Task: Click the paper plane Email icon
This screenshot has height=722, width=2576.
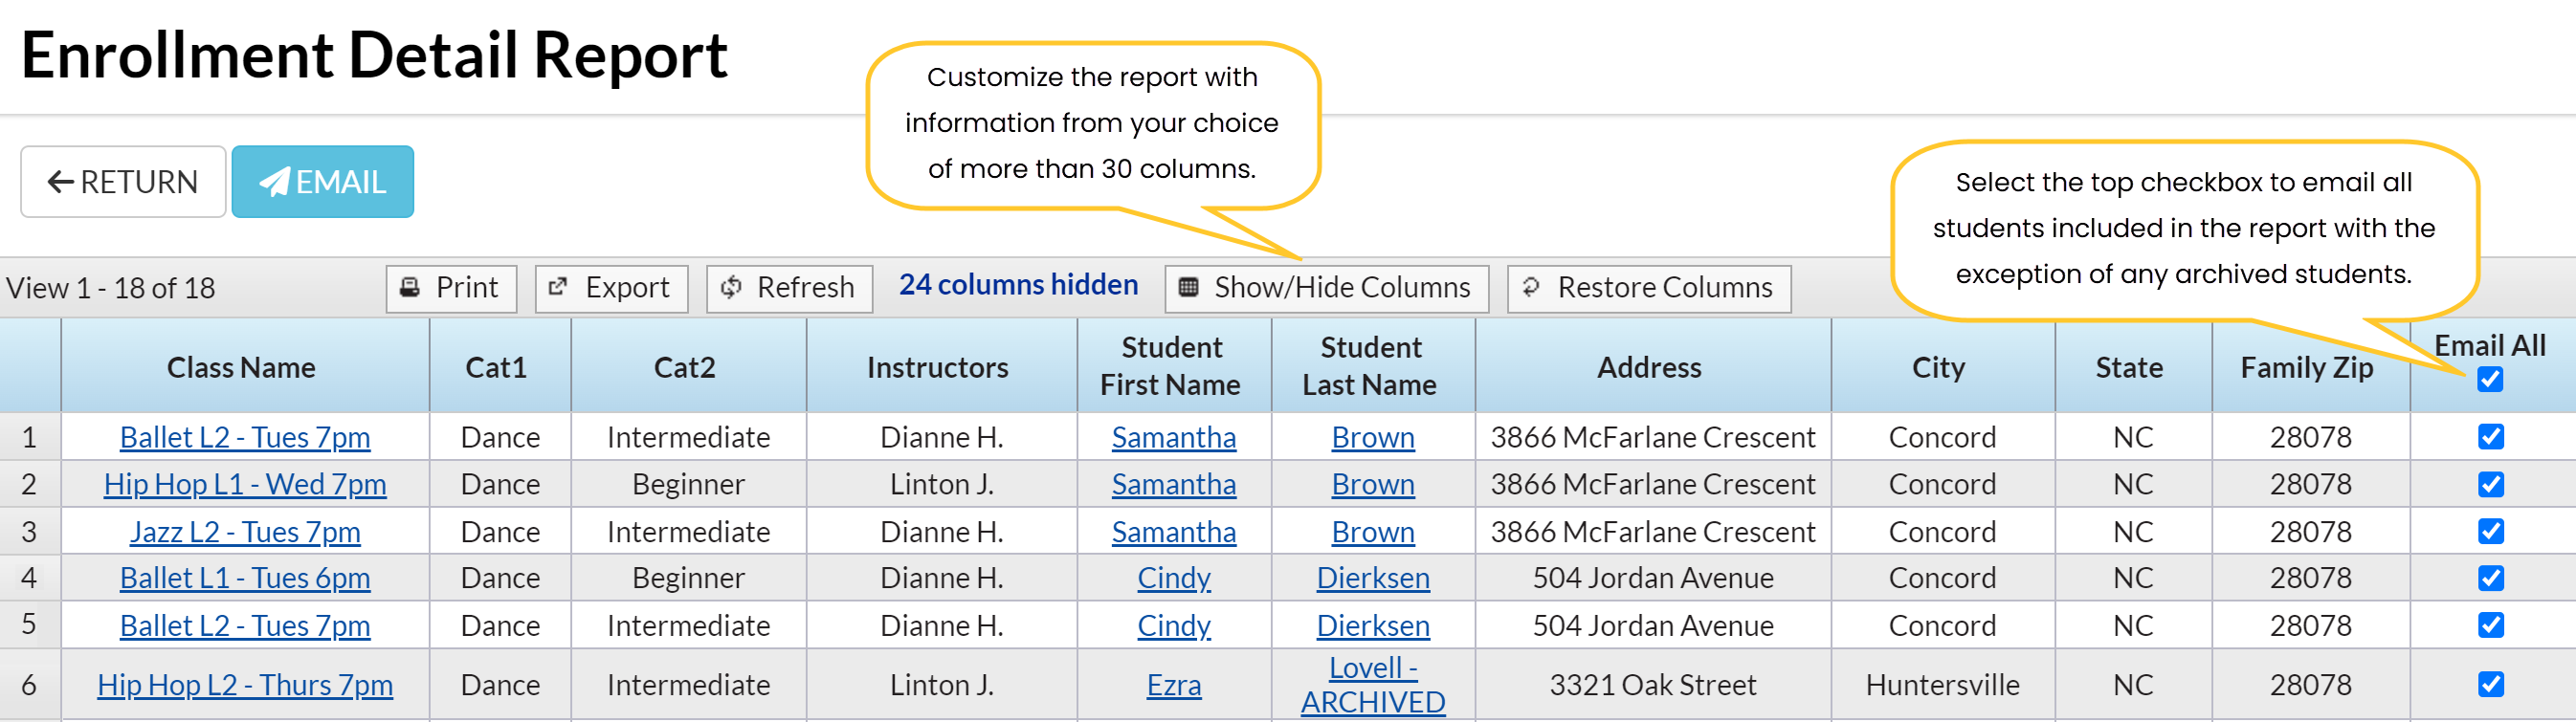Action: tap(273, 182)
